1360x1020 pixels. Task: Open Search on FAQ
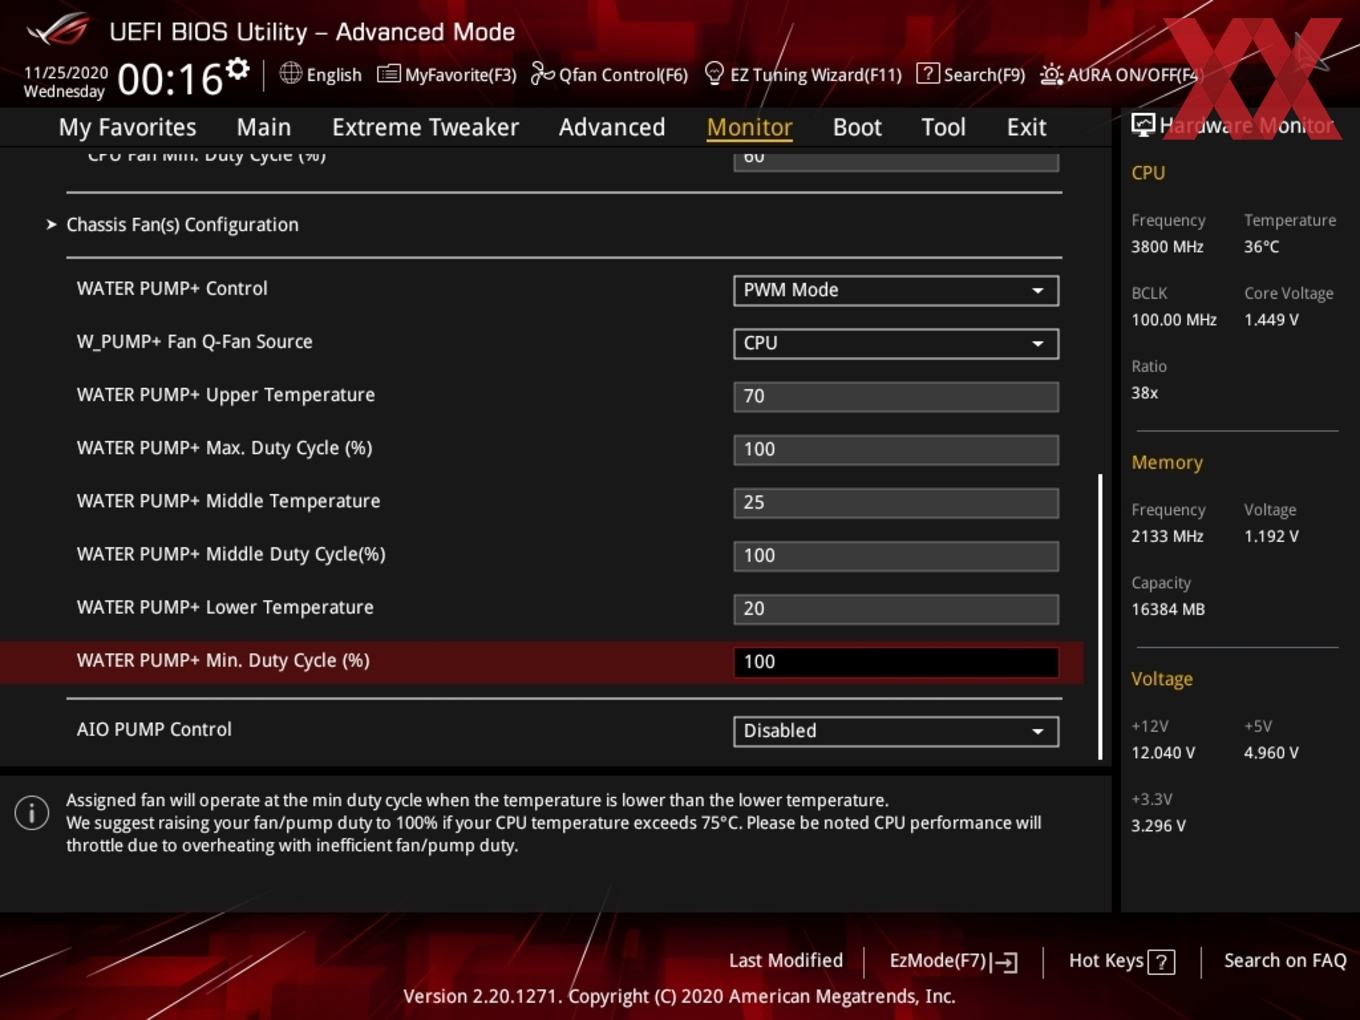click(1285, 960)
